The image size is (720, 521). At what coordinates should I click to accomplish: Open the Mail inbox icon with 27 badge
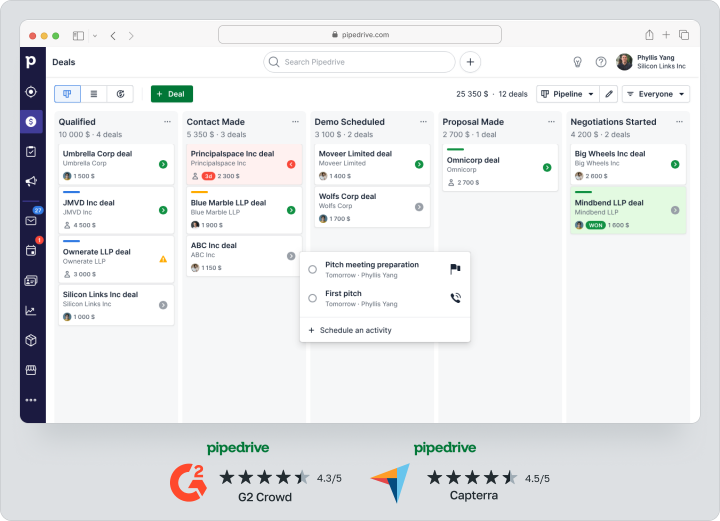pos(31,221)
